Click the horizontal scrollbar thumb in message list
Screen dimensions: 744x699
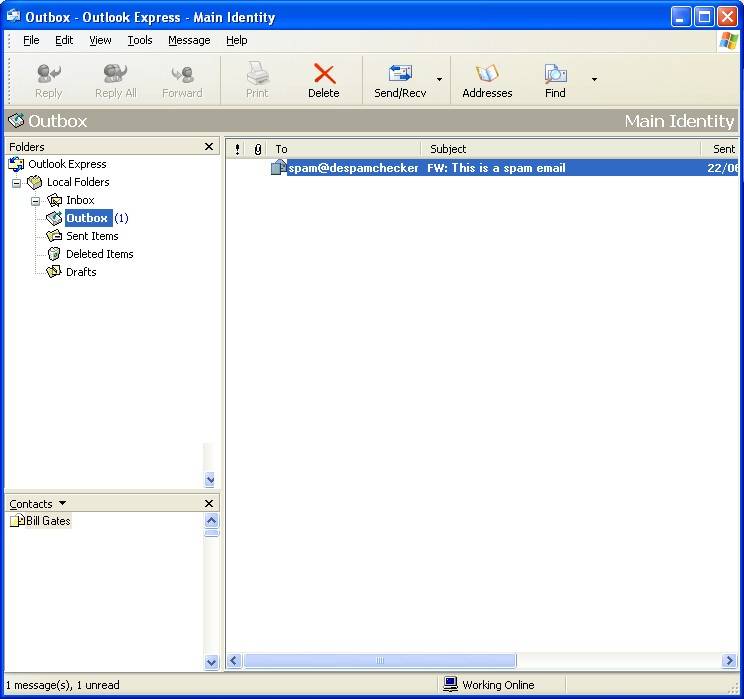click(380, 661)
